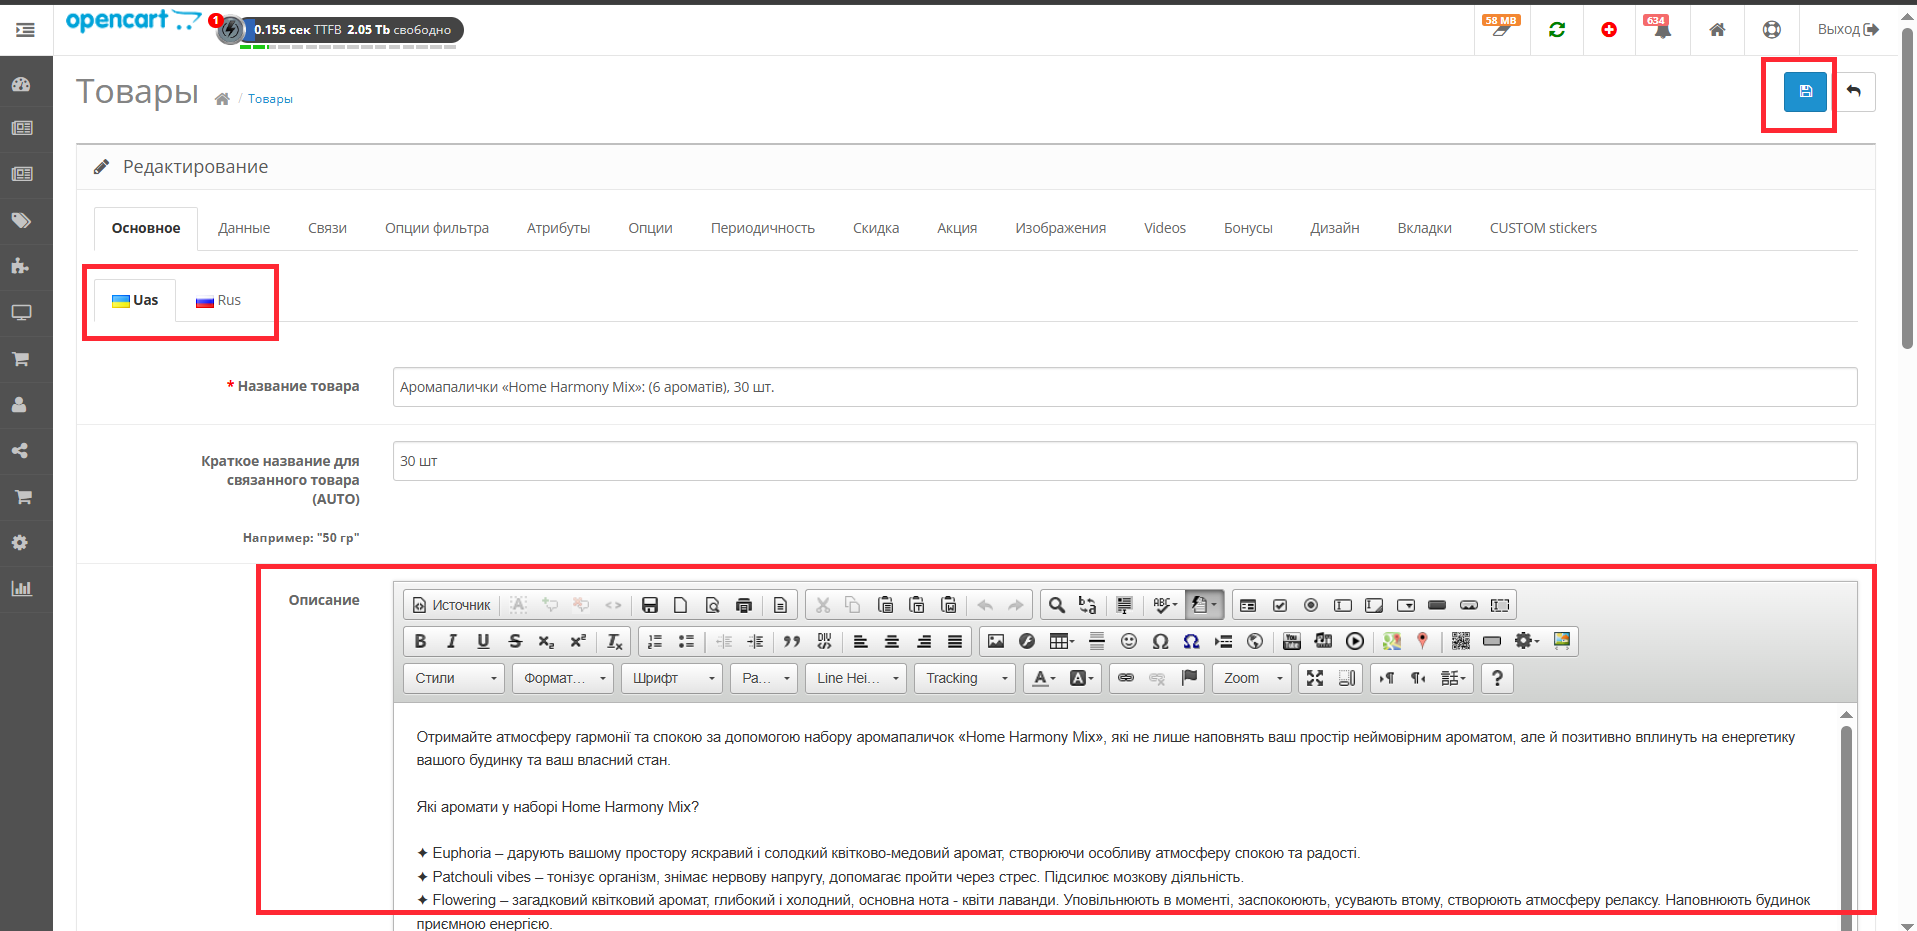The height and width of the screenshot is (931, 1917).
Task: Open the table insert dropdown in the editor
Action: (x=1062, y=641)
